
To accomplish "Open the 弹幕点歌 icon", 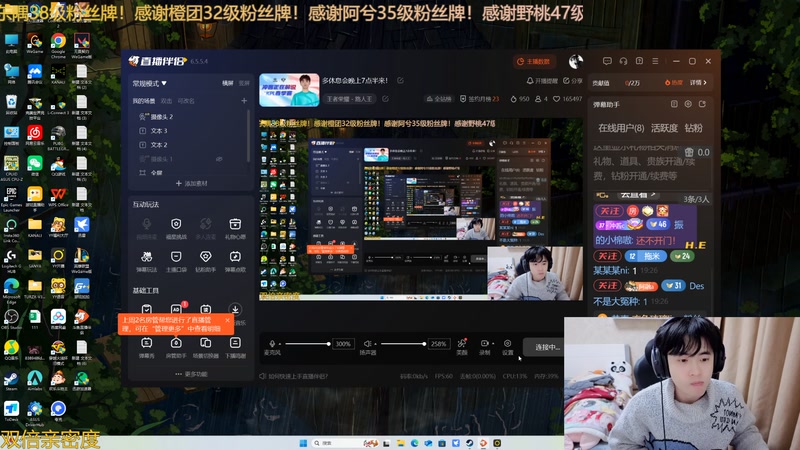I will pos(235,257).
